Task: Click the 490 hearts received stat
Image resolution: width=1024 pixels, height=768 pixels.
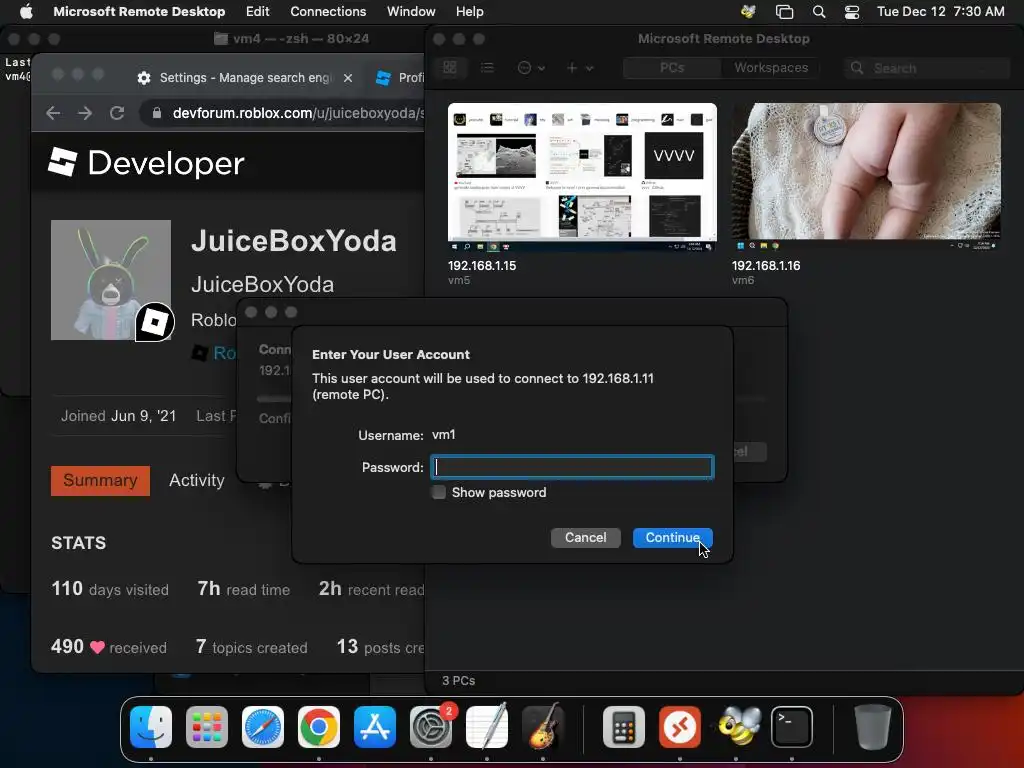Action: [x=109, y=647]
